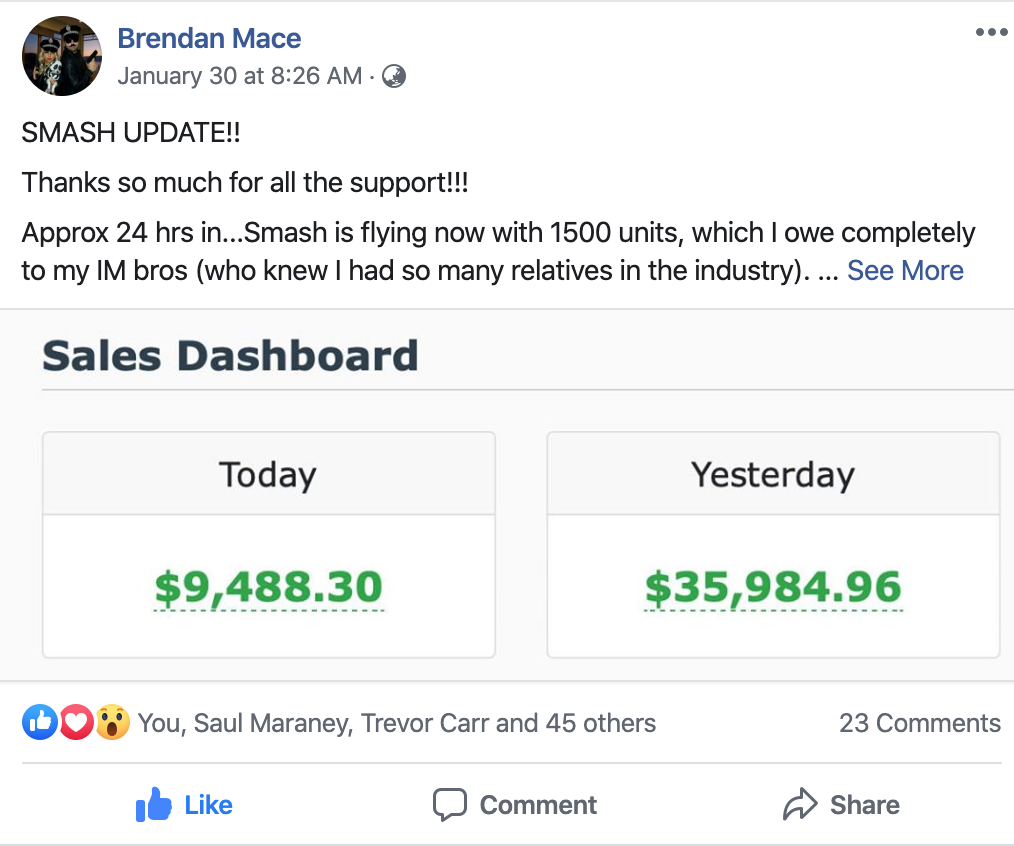View the 23 Comments link
The width and height of the screenshot is (1014, 846).
click(920, 723)
